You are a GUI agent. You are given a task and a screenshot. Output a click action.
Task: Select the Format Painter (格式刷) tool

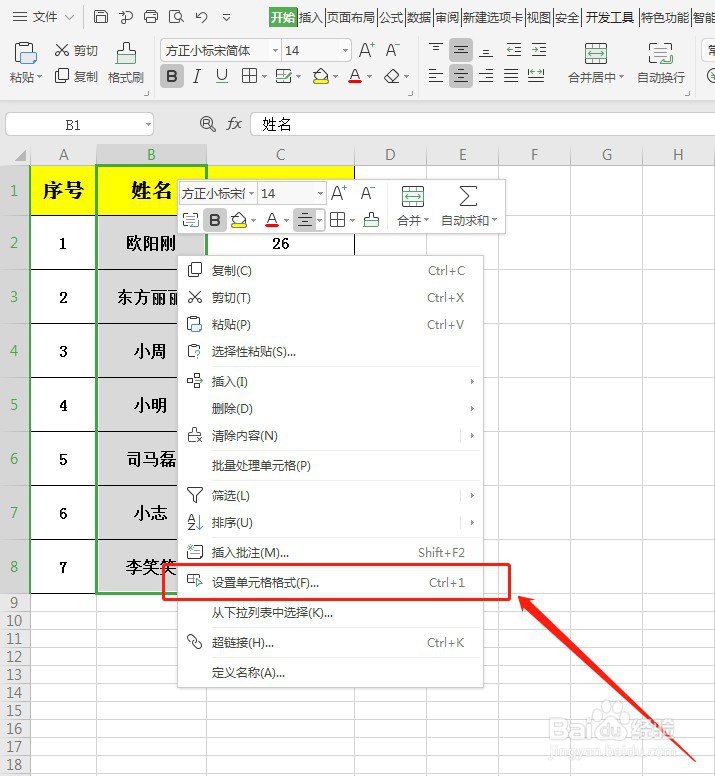coord(126,63)
